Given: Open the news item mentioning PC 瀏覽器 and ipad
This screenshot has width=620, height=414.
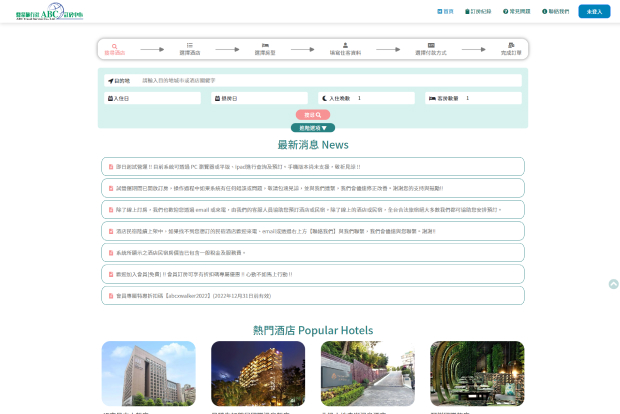Looking at the screenshot, I should coord(313,166).
